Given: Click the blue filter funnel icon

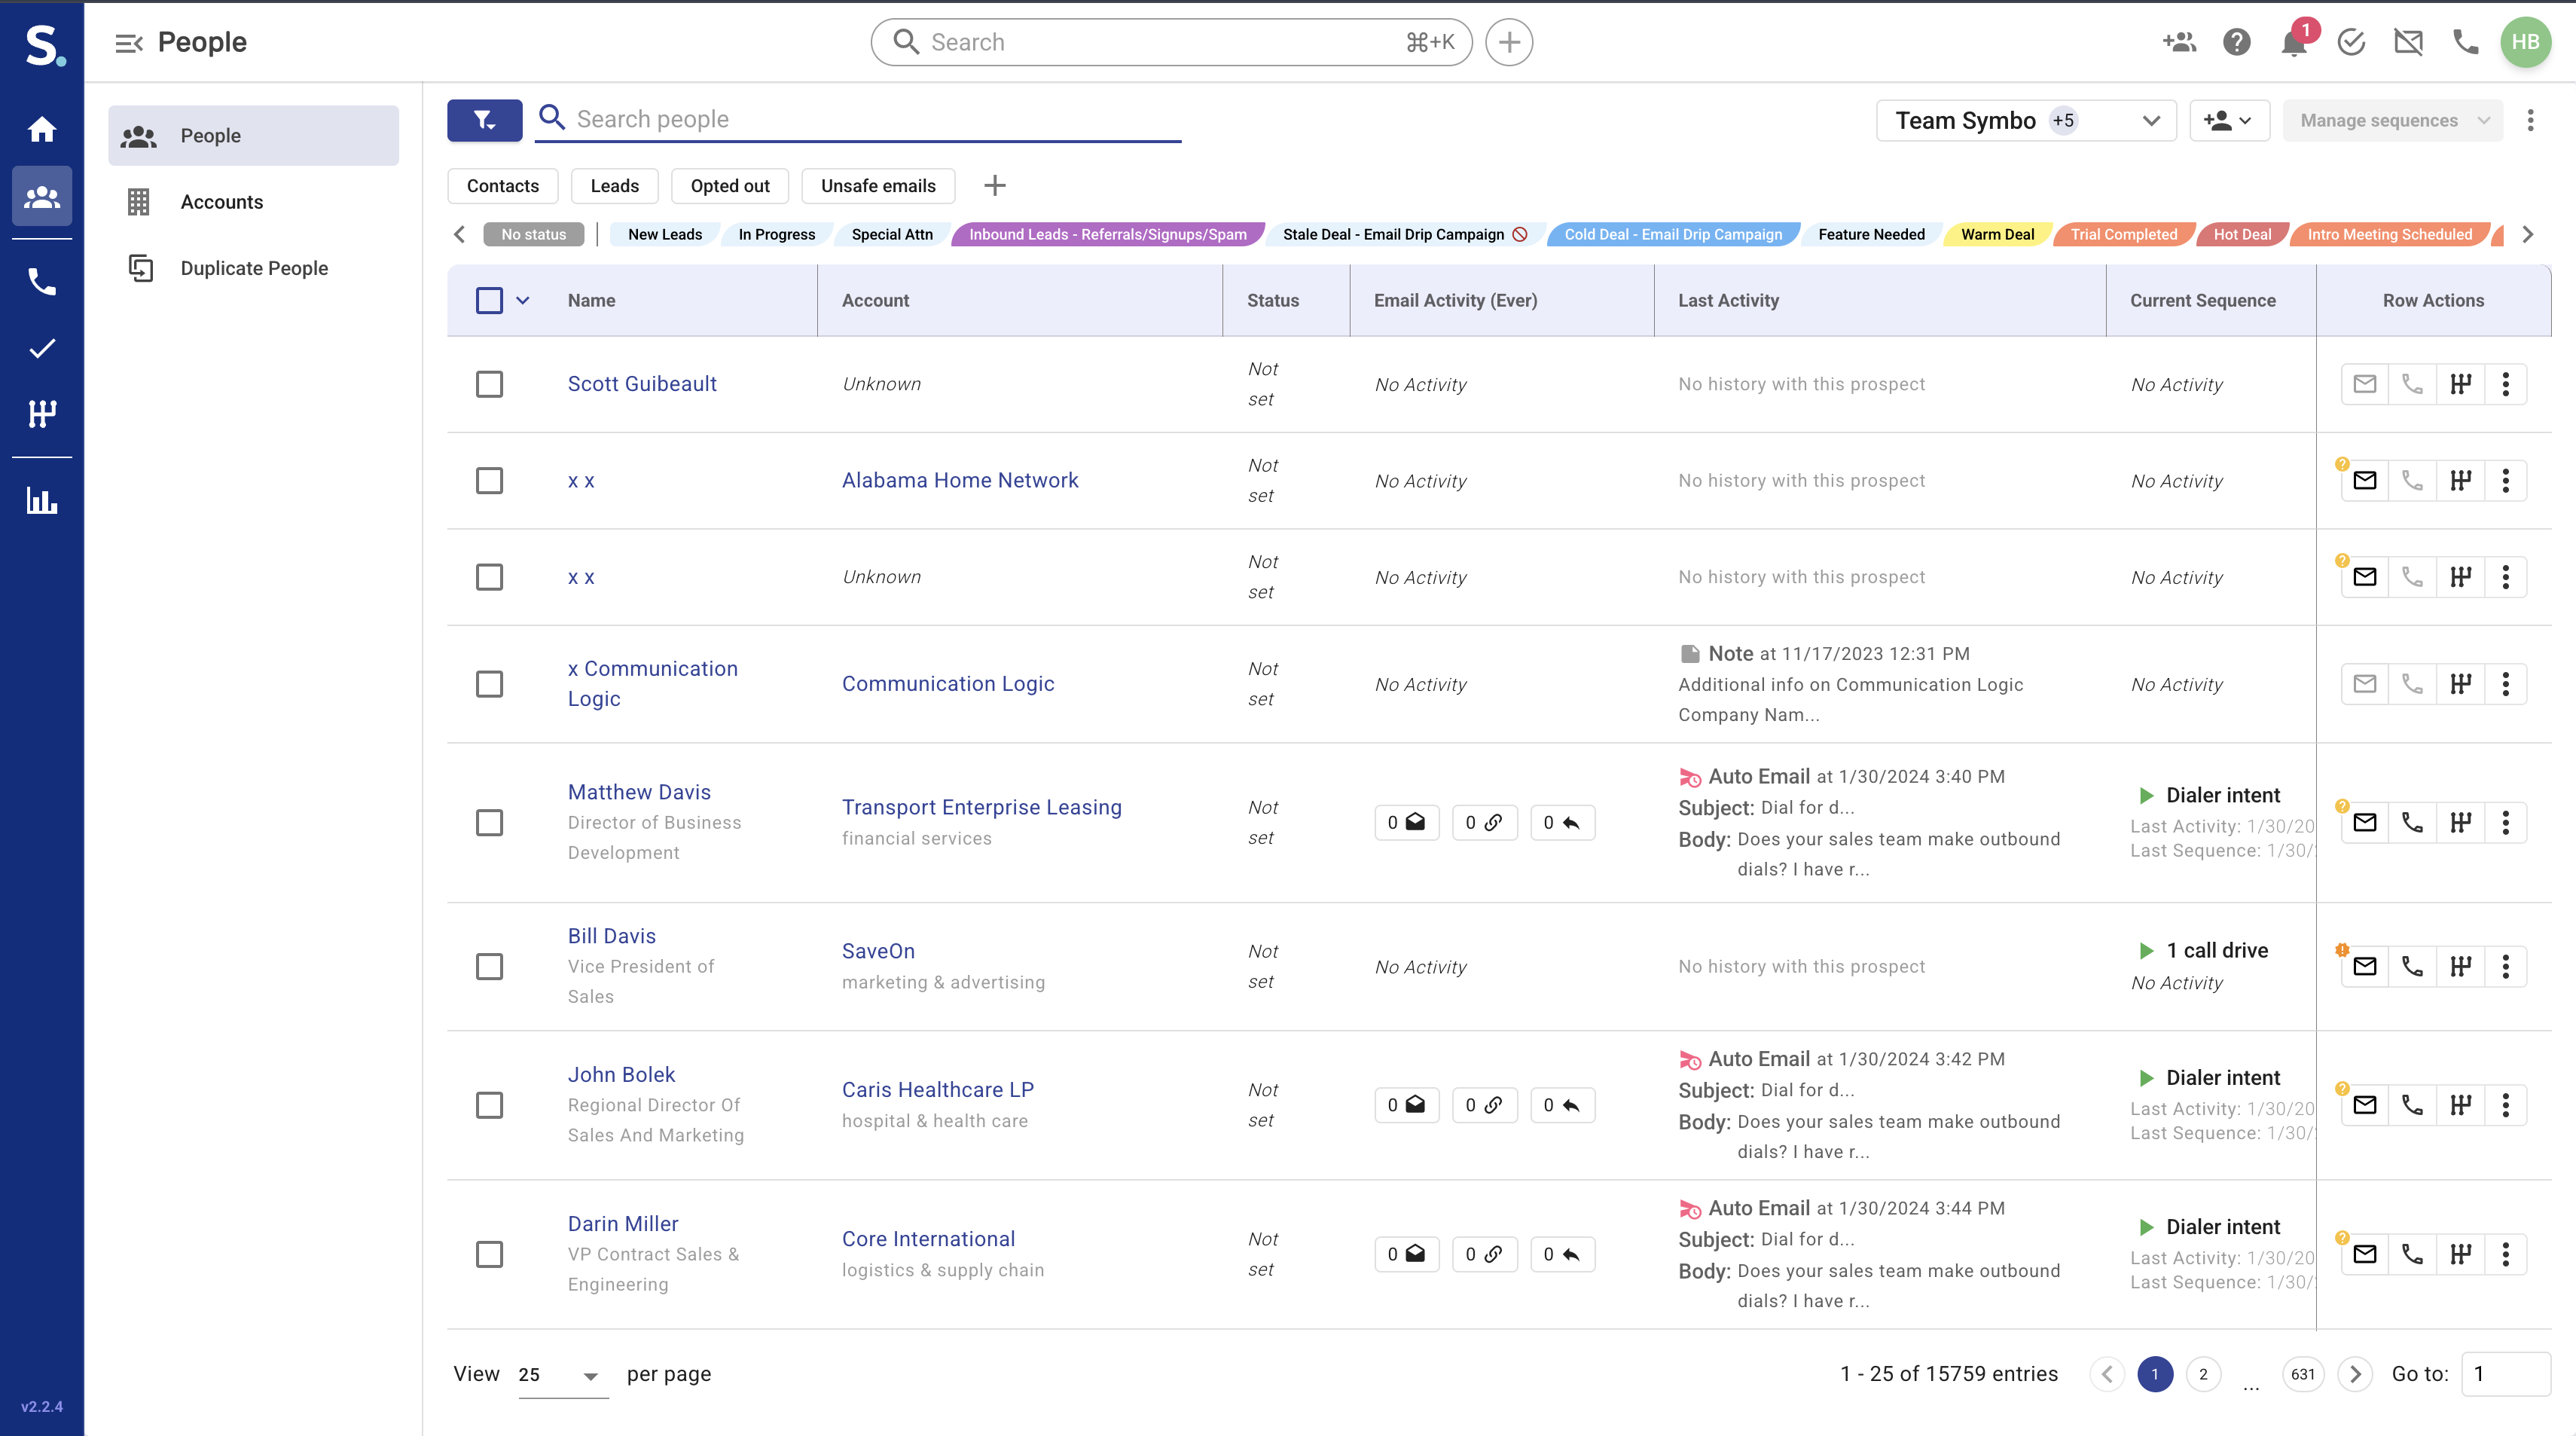Looking at the screenshot, I should coord(484,120).
